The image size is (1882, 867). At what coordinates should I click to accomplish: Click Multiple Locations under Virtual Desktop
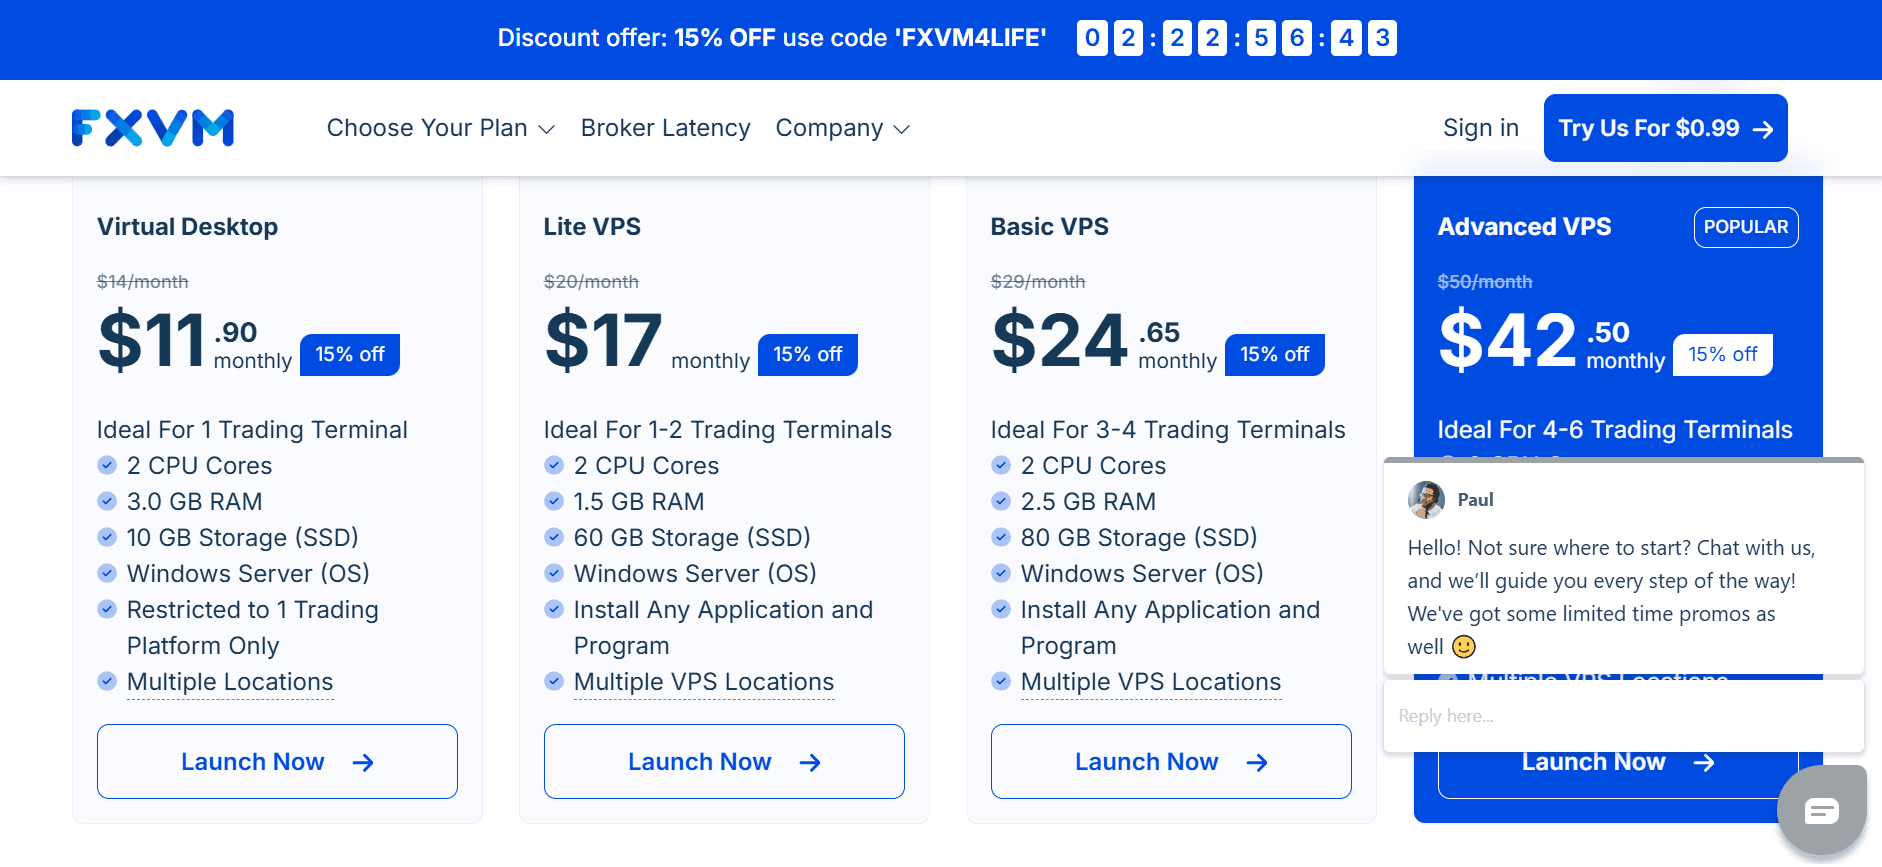230,682
